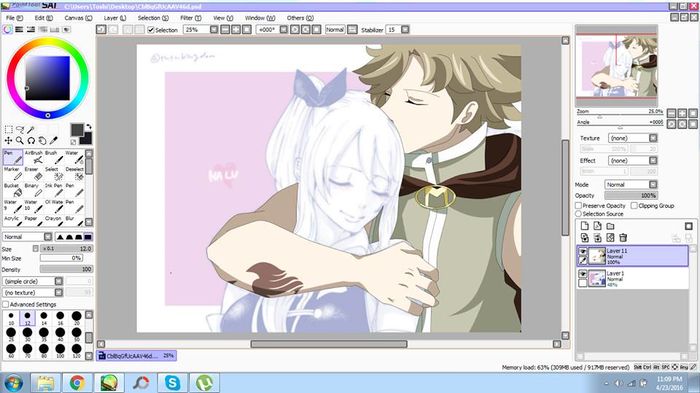Hide Layer 11 with its eye icon
The width and height of the screenshot is (700, 393).
(x=583, y=252)
